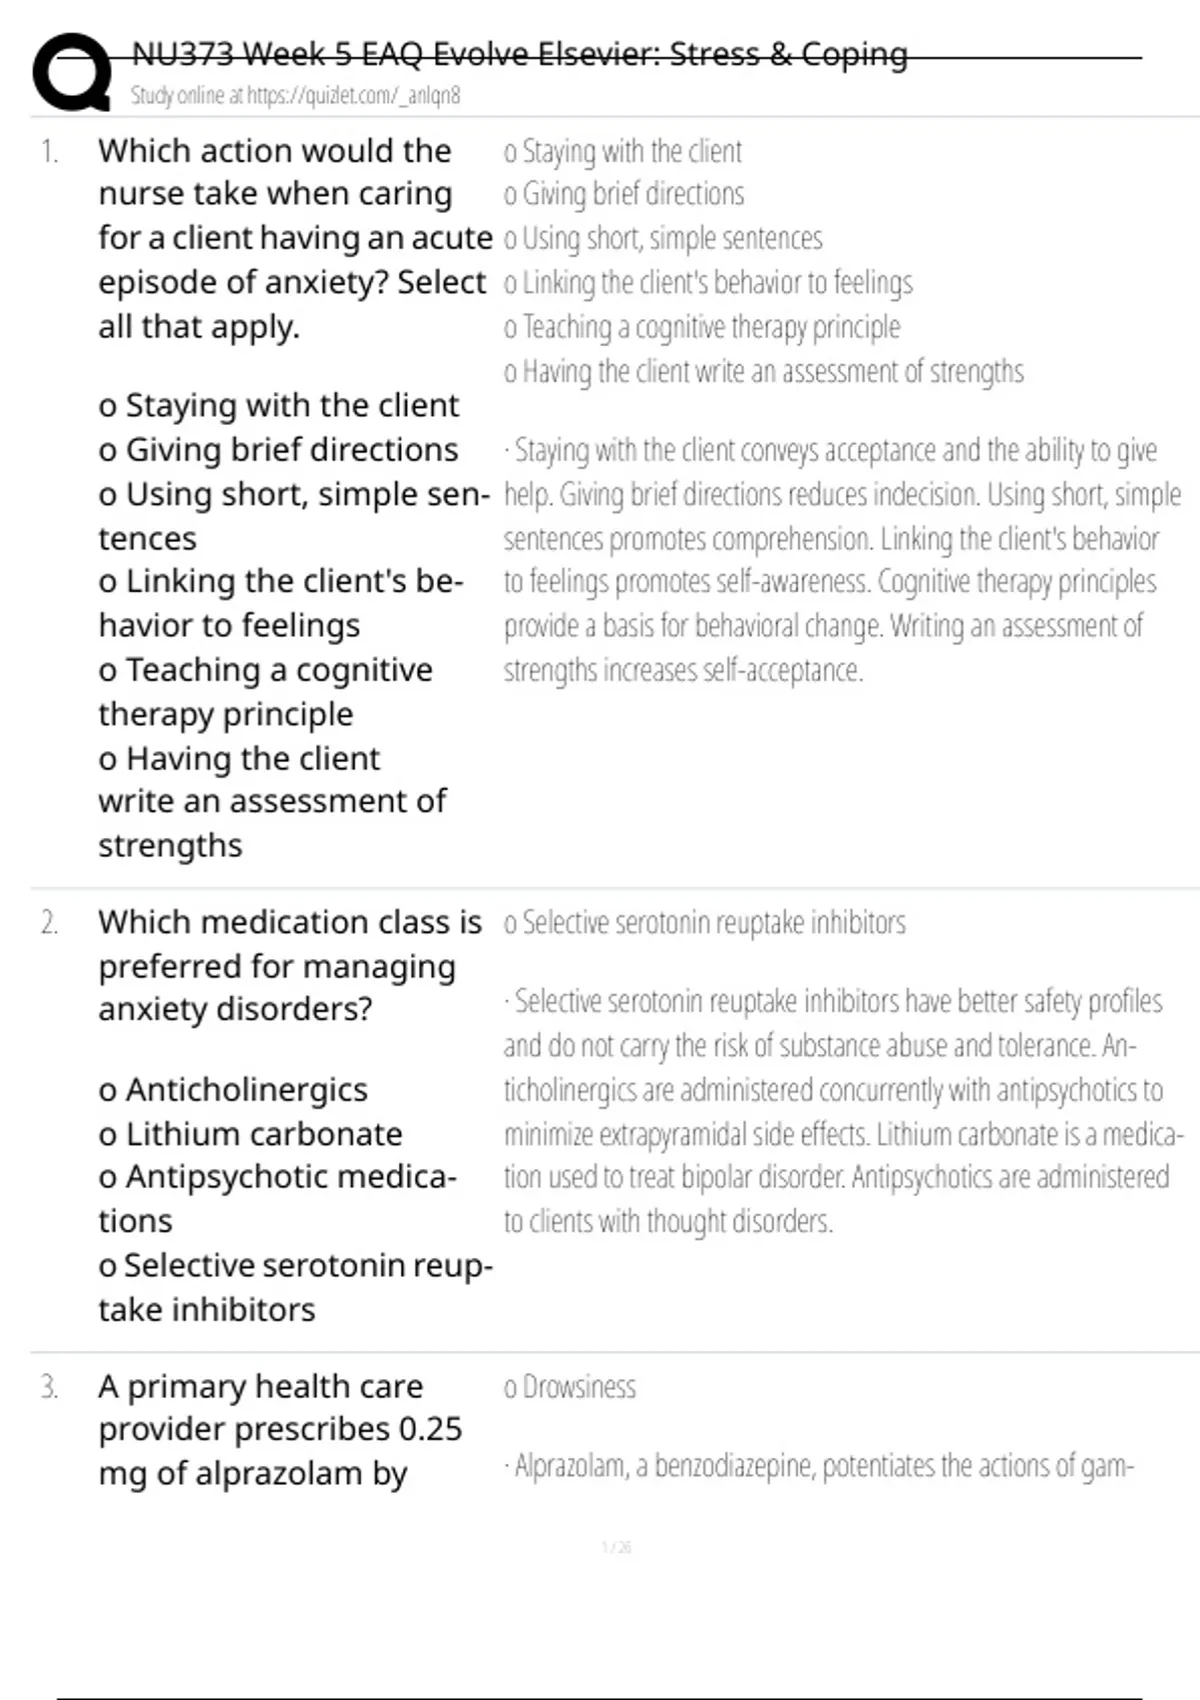Image resolution: width=1200 pixels, height=1700 pixels.
Task: Click the 'Drowsiness' answer text
Action: pos(578,1388)
